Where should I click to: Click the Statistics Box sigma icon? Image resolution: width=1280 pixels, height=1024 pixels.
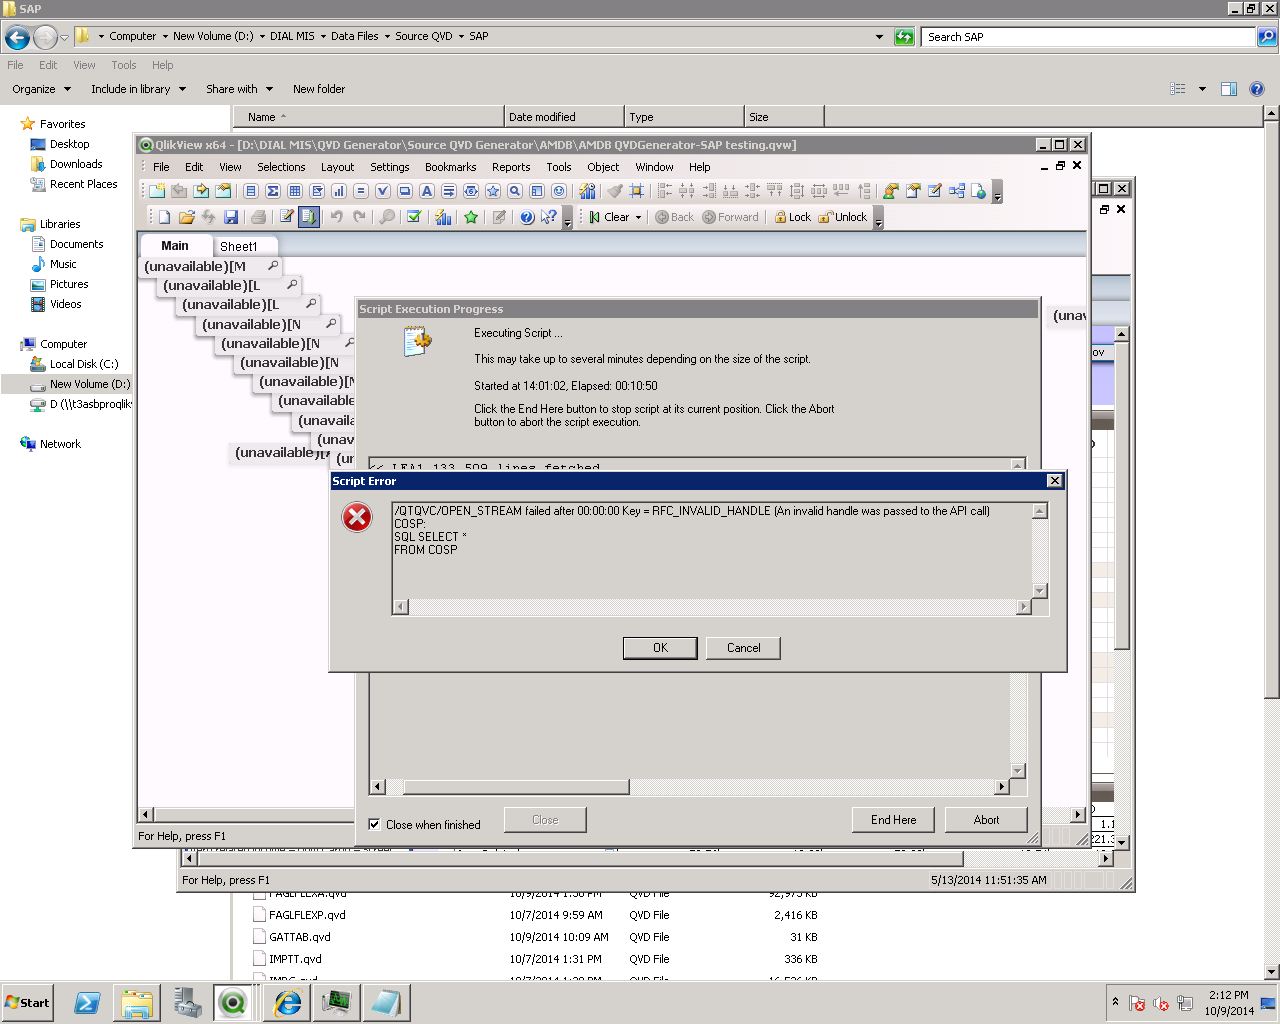pyautogui.click(x=273, y=191)
